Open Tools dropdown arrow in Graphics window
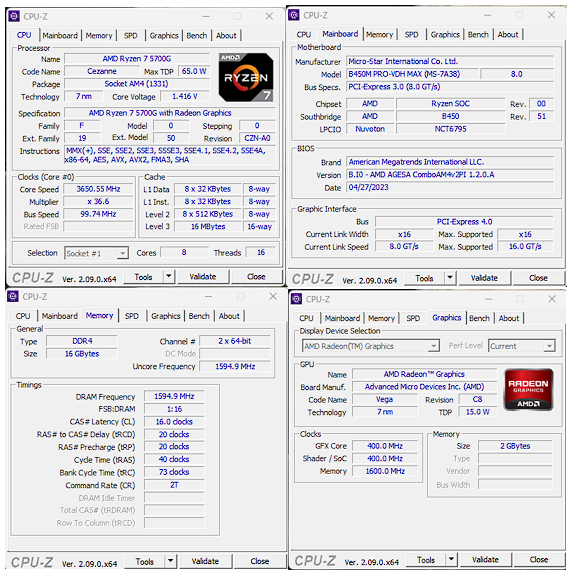Screen dimensions: 572x575 click(x=451, y=559)
